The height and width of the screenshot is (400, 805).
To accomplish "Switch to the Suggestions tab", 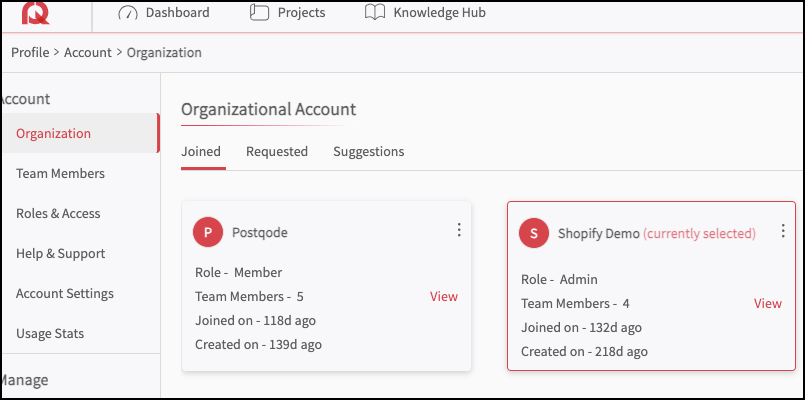I will pyautogui.click(x=369, y=151).
